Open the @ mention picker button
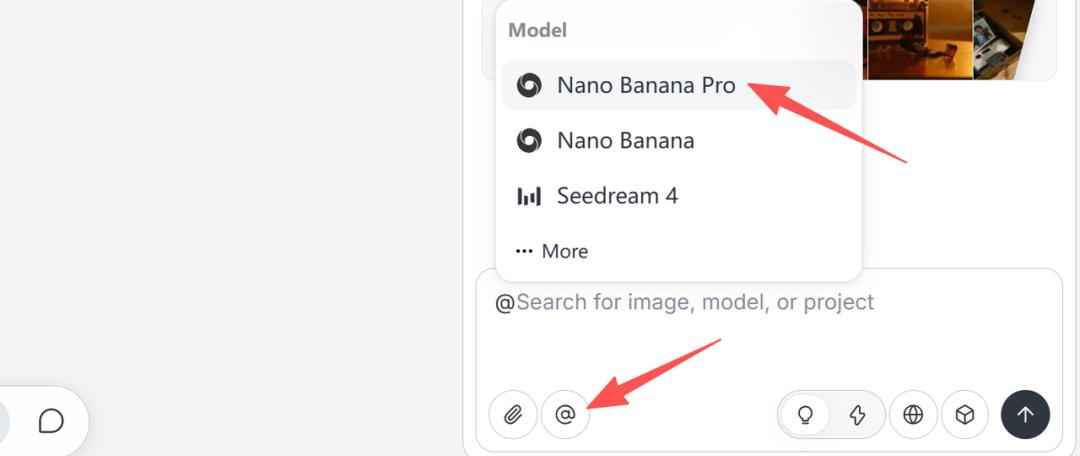 pyautogui.click(x=565, y=414)
